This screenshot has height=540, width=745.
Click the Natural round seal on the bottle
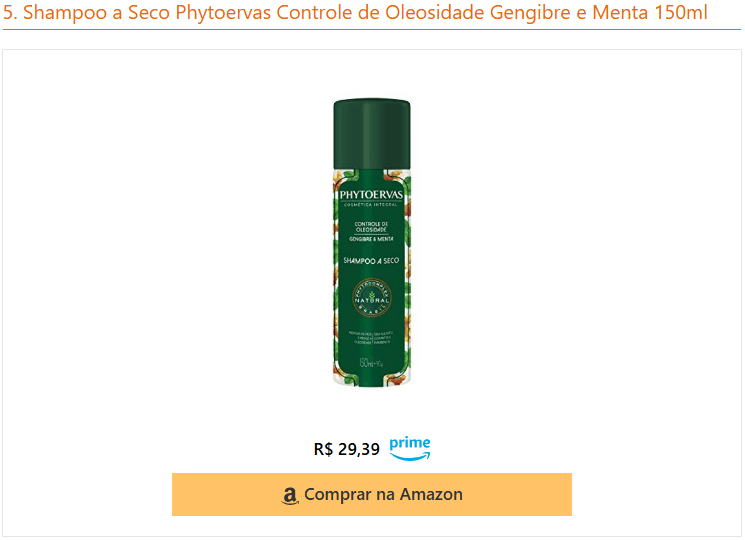point(372,298)
